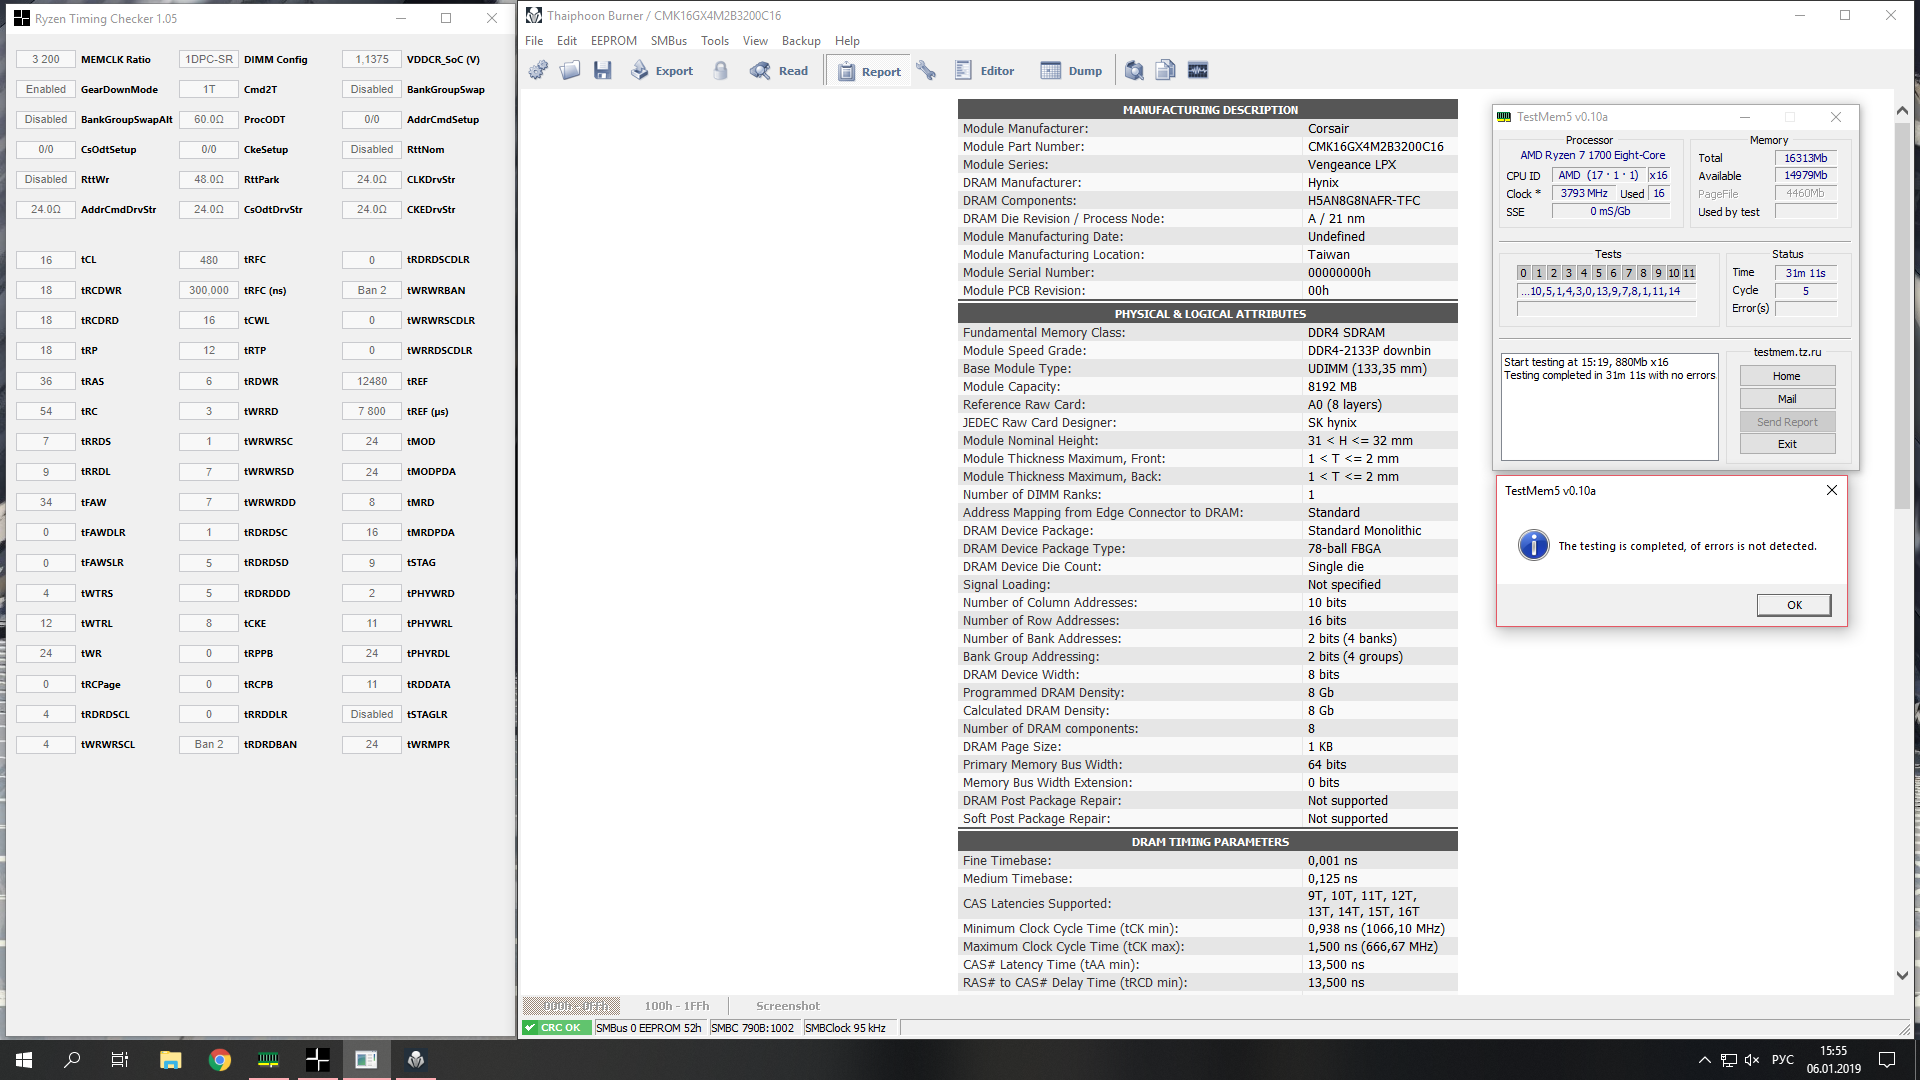Switch to the 100h - 1FFh tab
The height and width of the screenshot is (1080, 1920).
pyautogui.click(x=676, y=1006)
